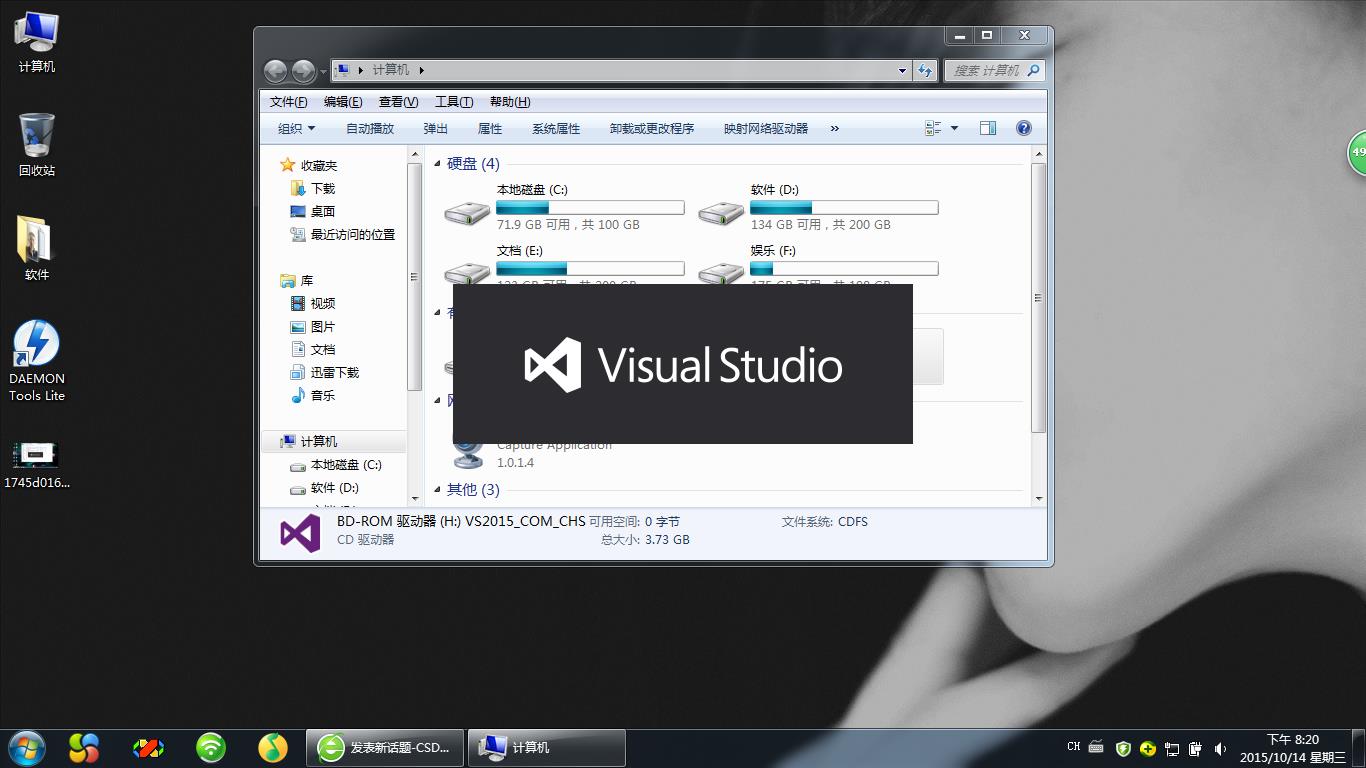This screenshot has height=768, width=1366.
Task: Open the 工具(T) menu
Action: 454,102
